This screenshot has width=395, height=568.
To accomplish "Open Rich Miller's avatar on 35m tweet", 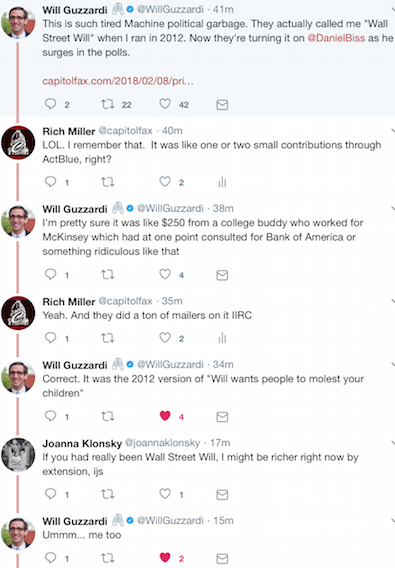I will click(x=18, y=313).
